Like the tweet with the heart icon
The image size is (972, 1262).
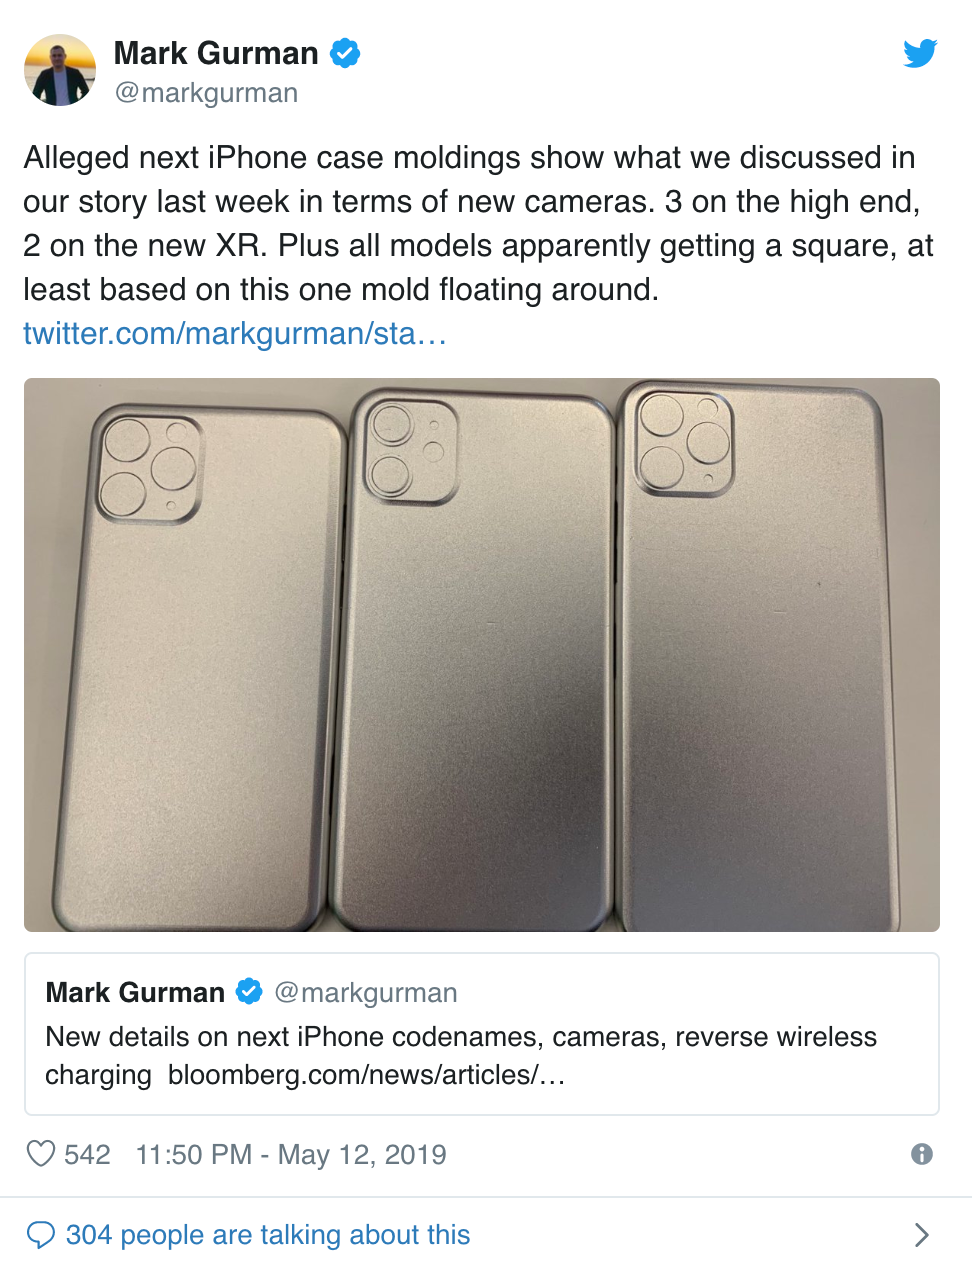41,1154
